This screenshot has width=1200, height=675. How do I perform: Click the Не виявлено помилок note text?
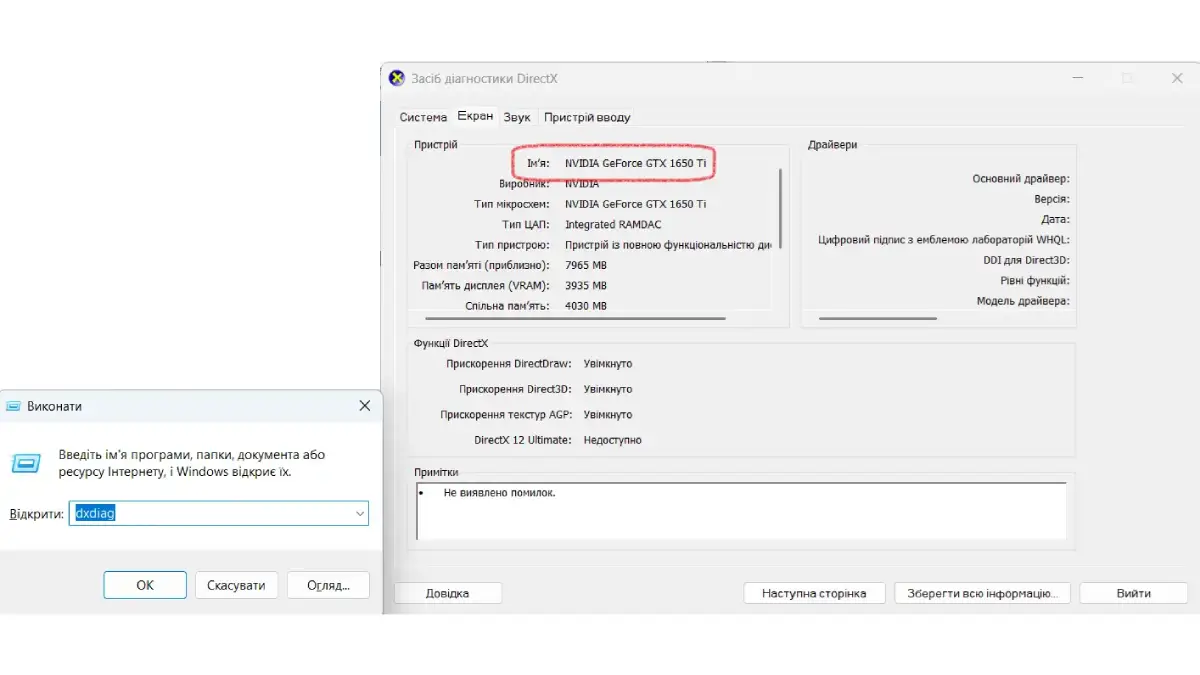click(x=499, y=493)
